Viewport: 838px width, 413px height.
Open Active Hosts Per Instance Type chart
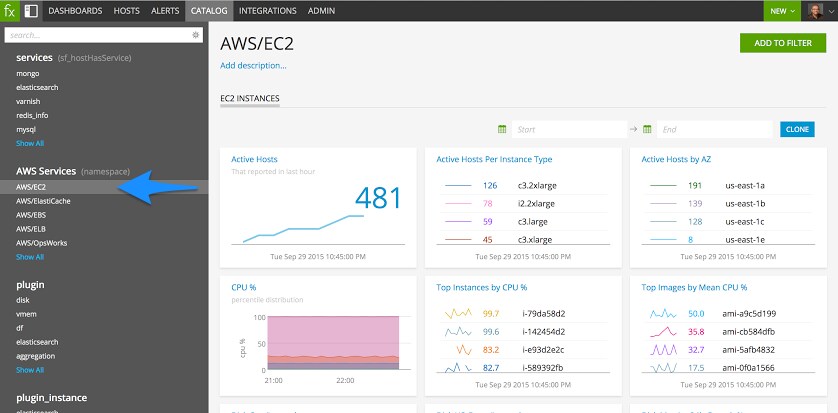pos(494,159)
